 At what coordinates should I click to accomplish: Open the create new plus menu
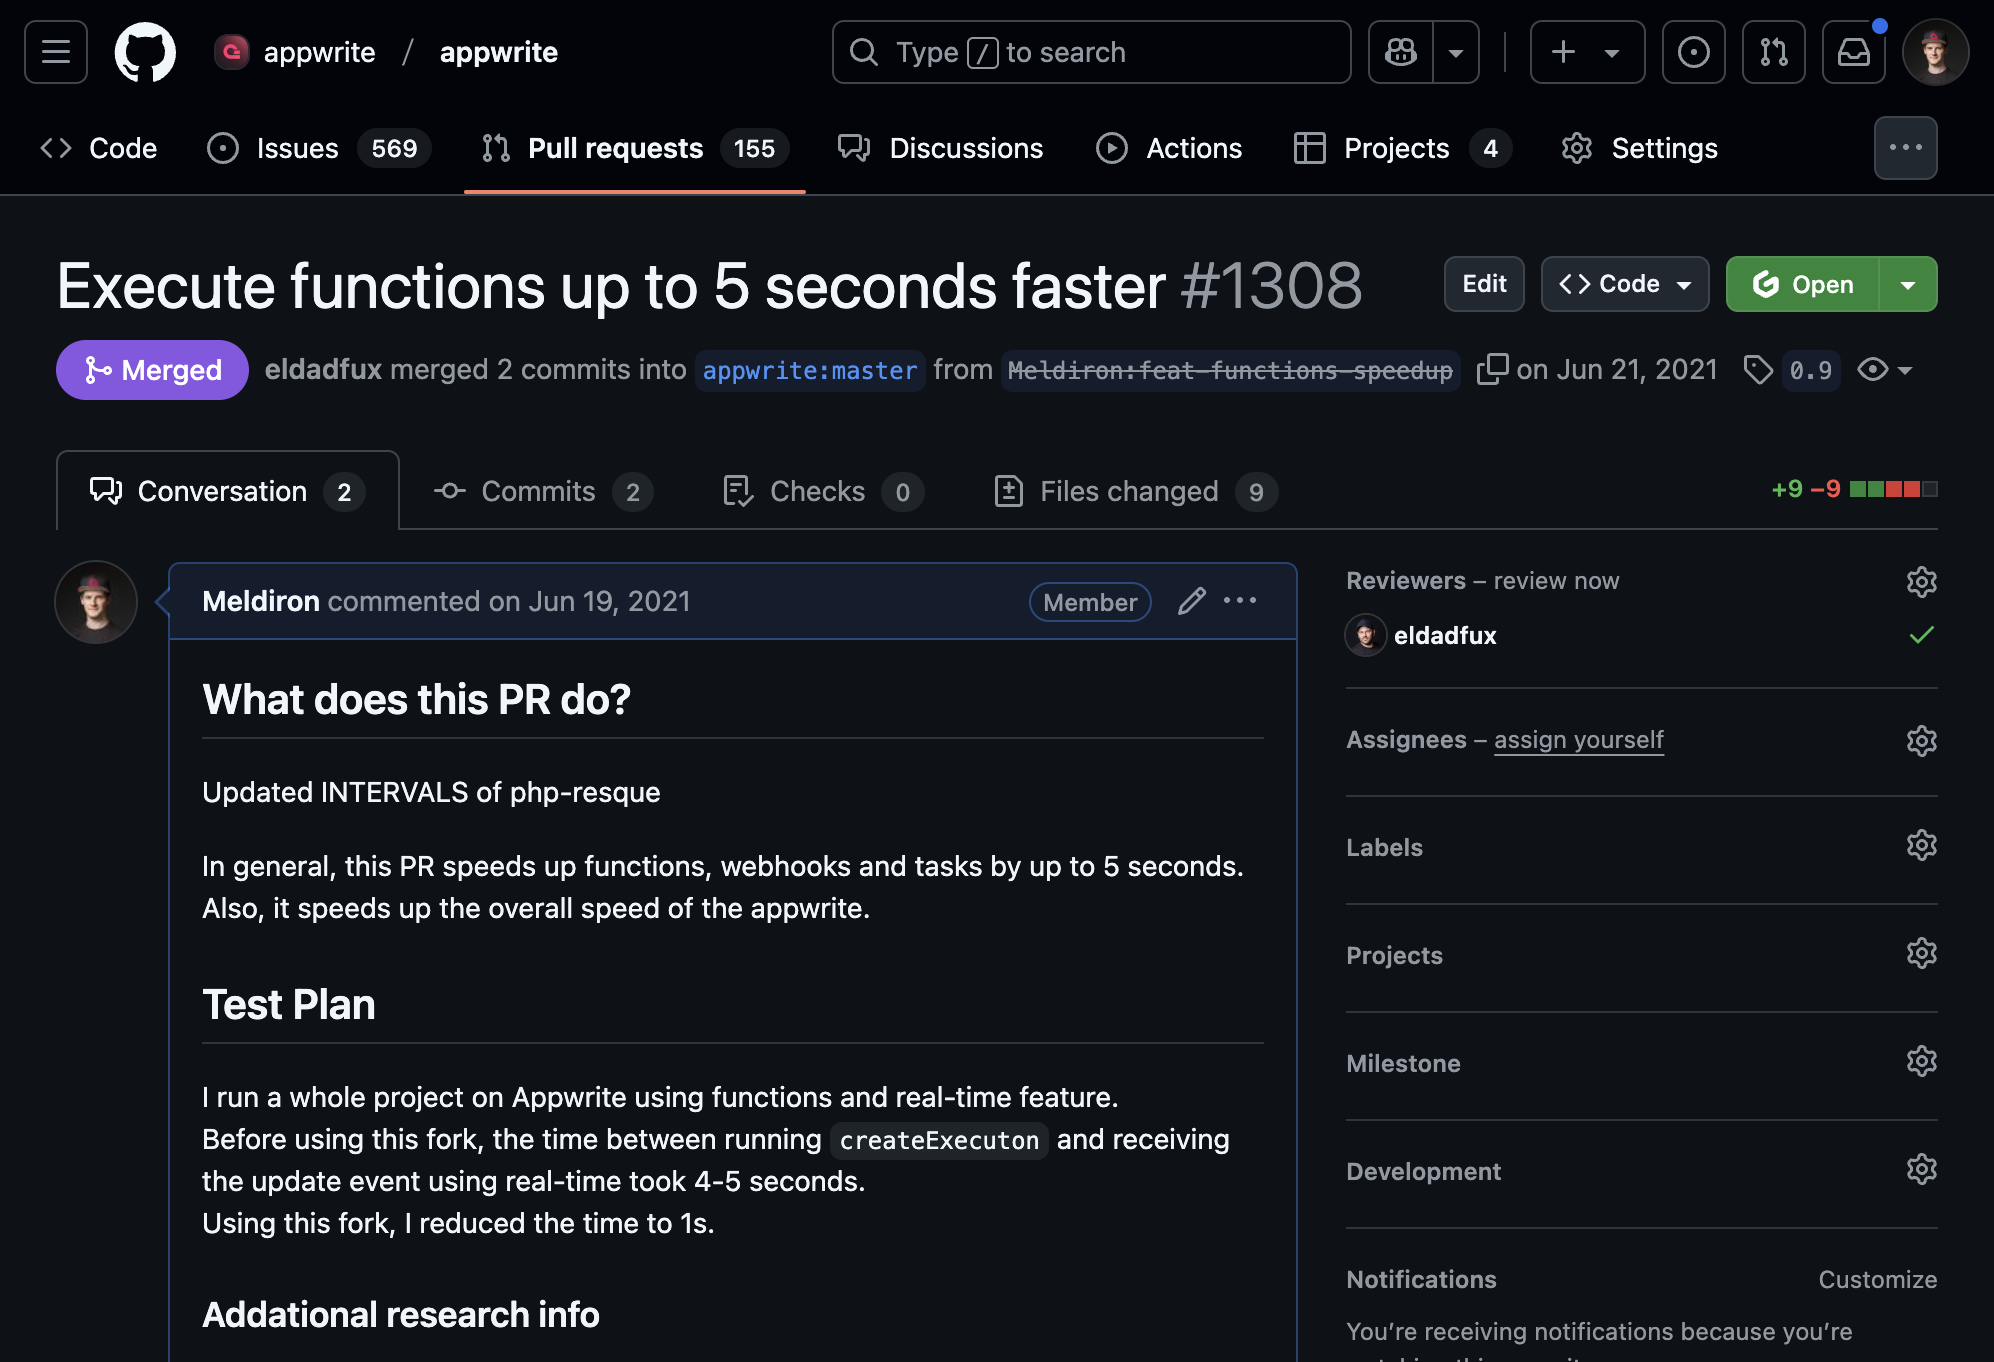click(1587, 52)
